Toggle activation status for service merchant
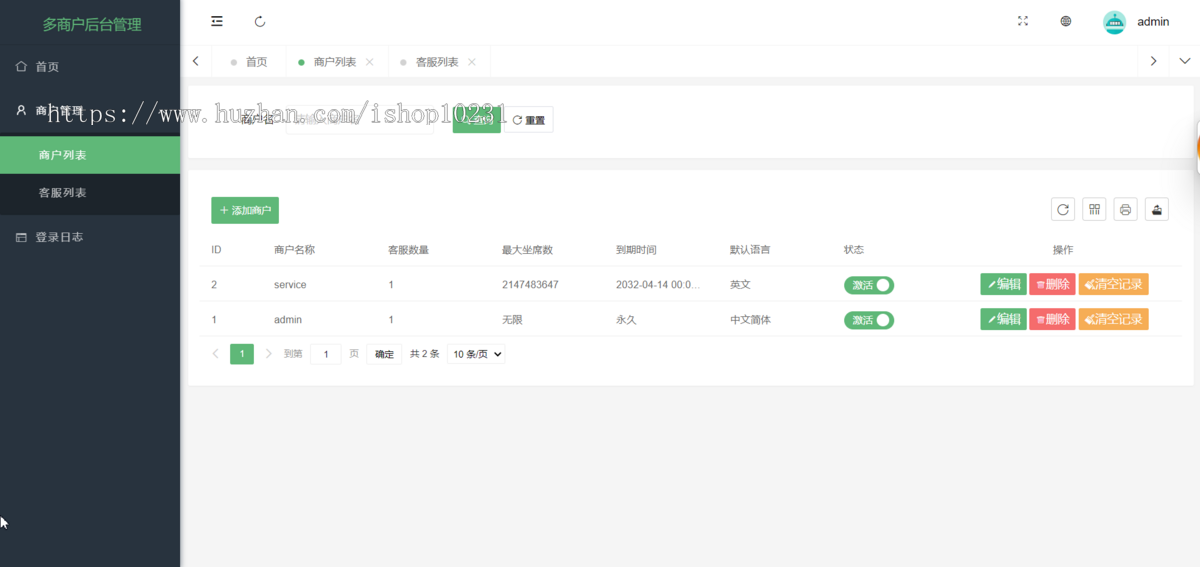The height and width of the screenshot is (567, 1200). coord(869,285)
